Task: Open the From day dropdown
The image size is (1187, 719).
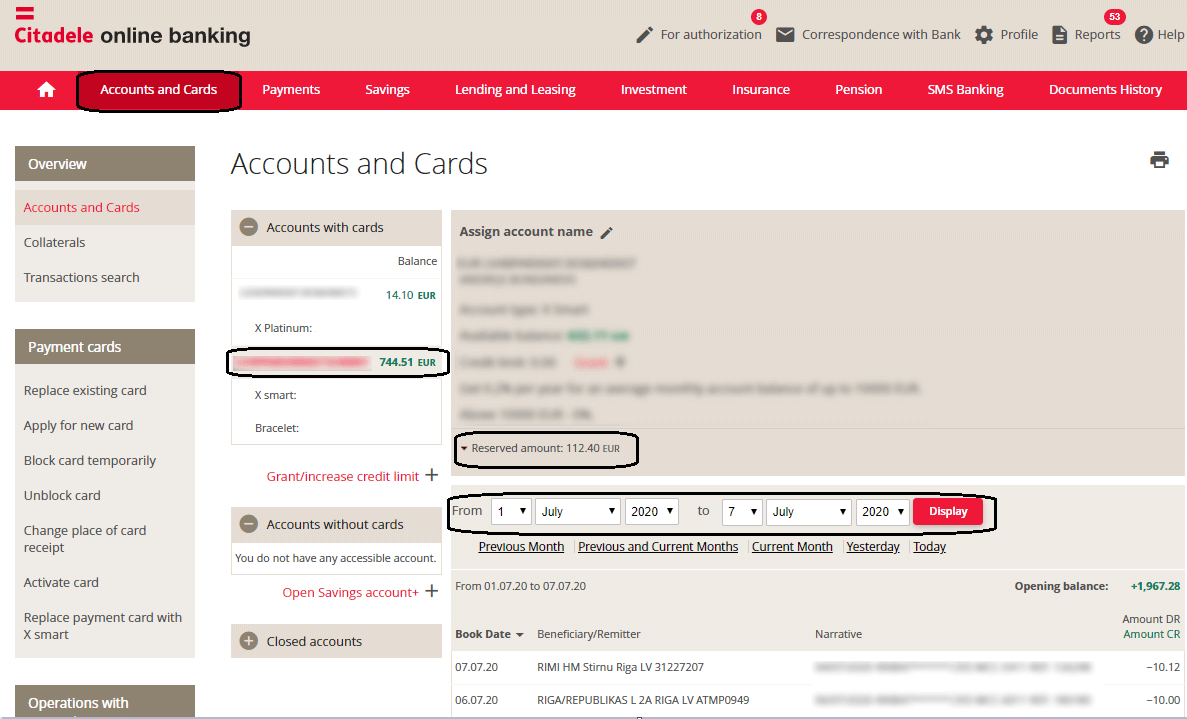Action: point(511,512)
